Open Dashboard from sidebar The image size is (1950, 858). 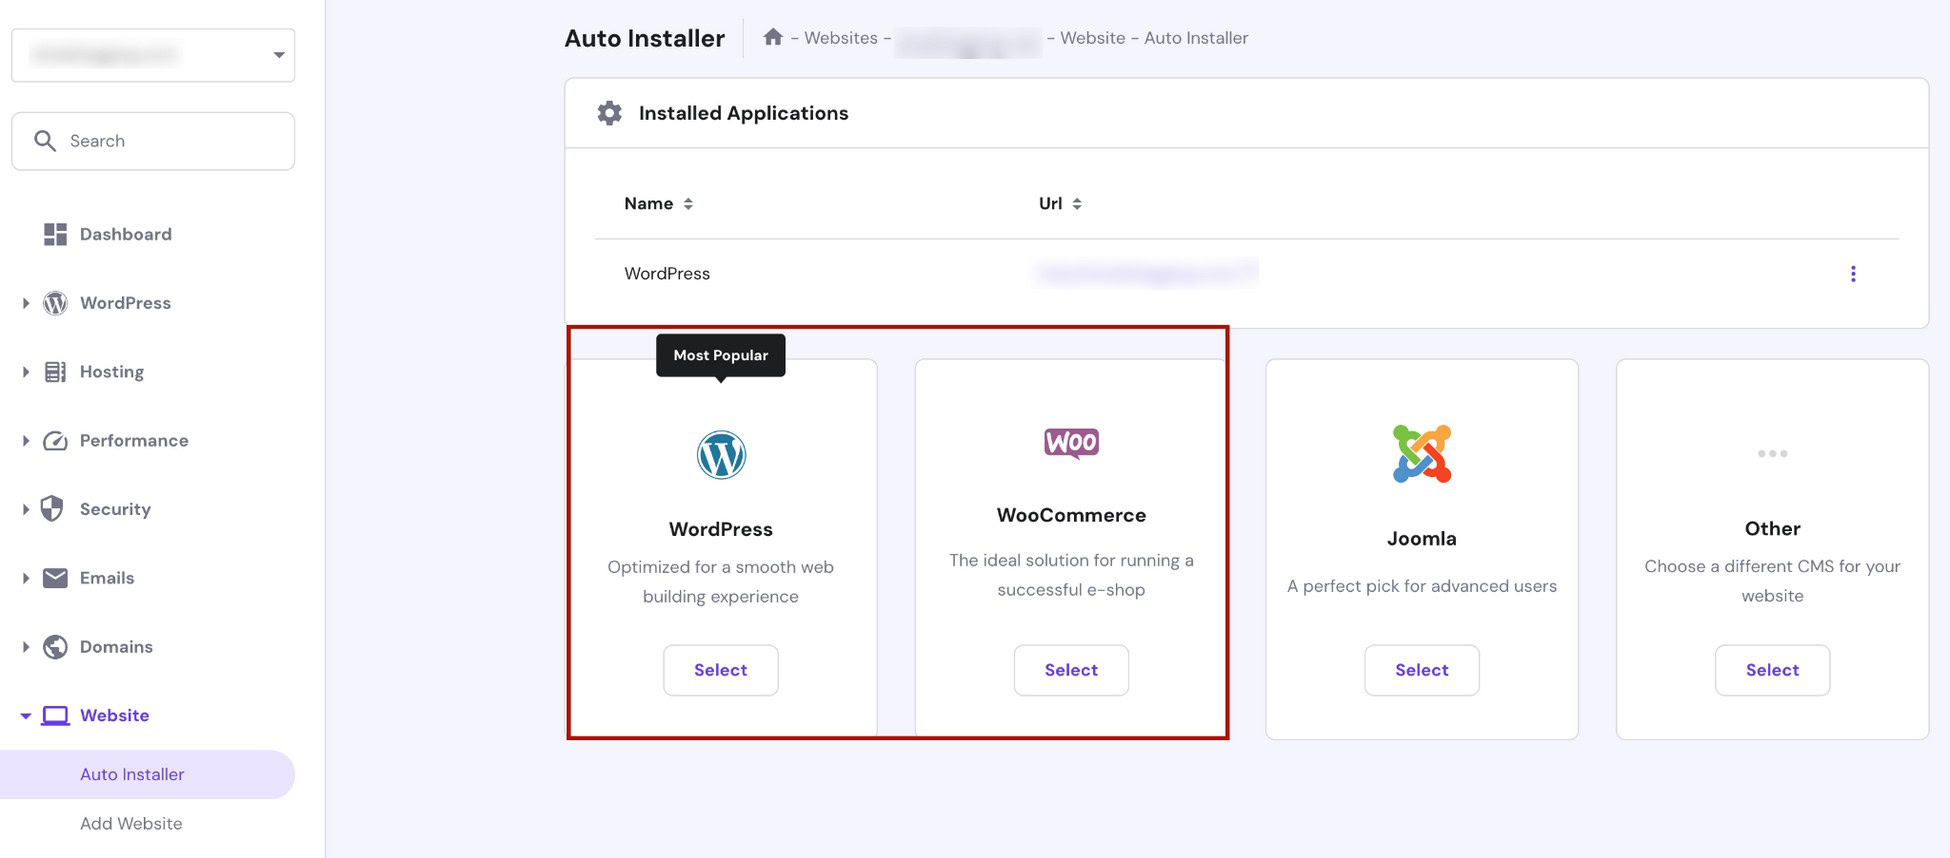pos(126,234)
